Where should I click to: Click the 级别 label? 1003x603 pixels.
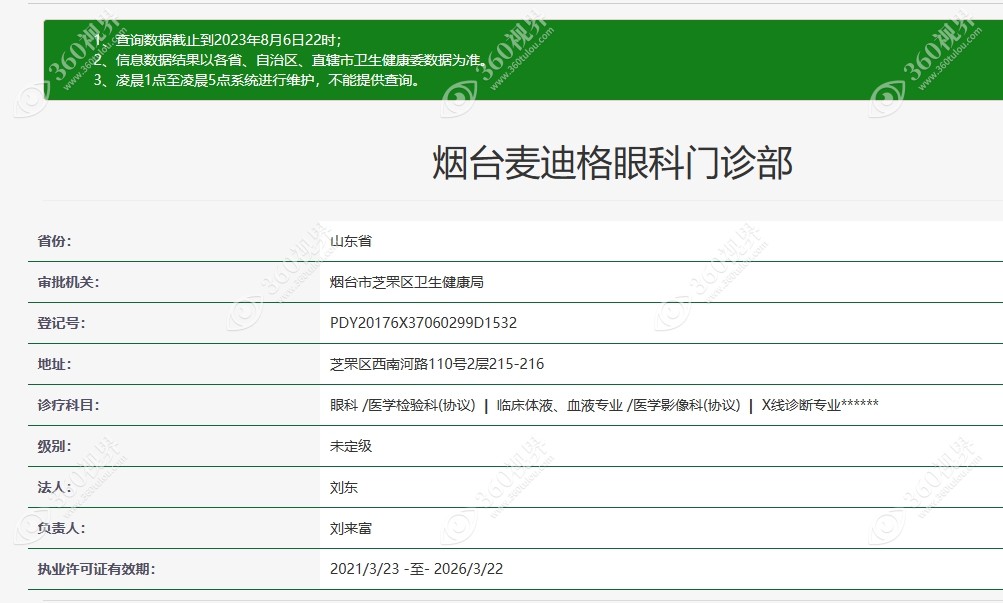pyautogui.click(x=54, y=446)
